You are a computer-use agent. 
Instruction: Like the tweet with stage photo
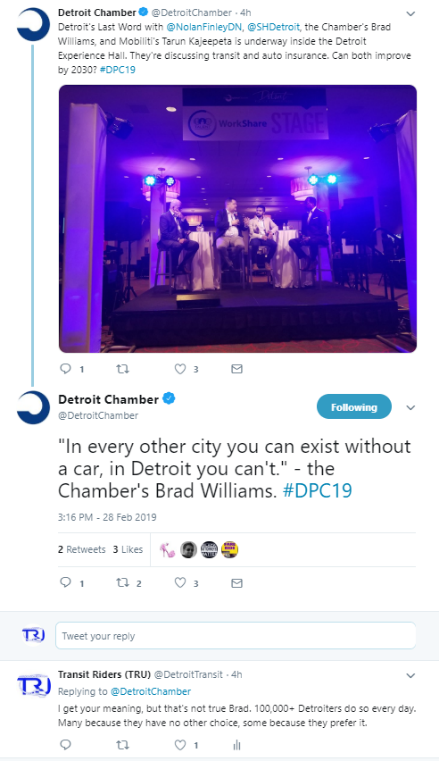[180, 369]
